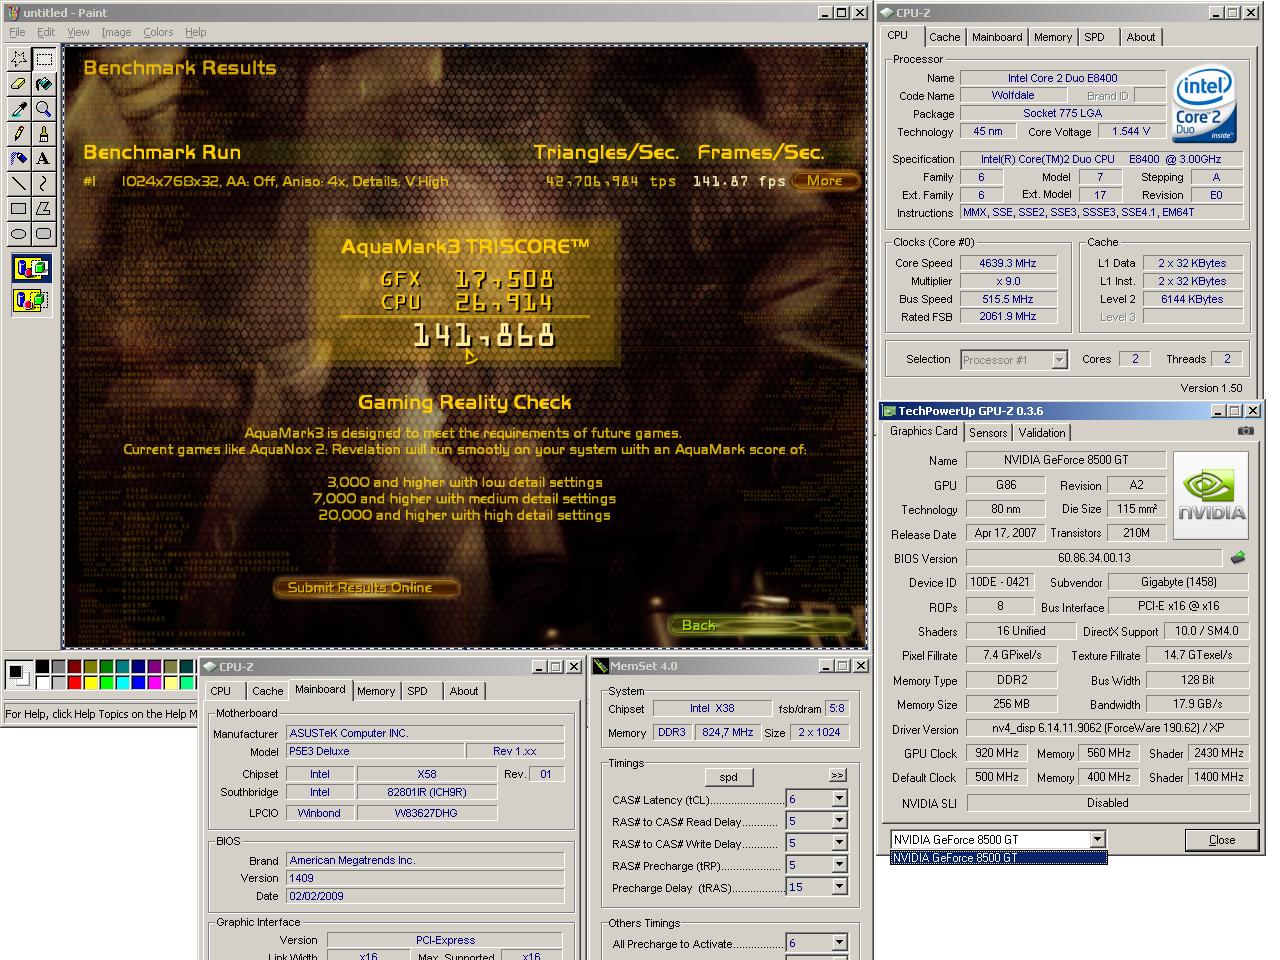Click the foreground/background color indicator in Paint
This screenshot has height=960, width=1280.
click(18, 675)
